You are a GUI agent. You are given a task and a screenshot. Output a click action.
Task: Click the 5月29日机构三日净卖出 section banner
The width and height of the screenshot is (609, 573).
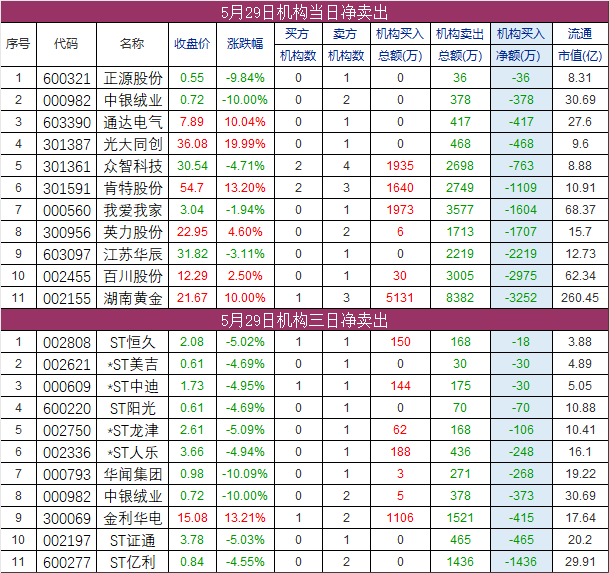point(304,319)
